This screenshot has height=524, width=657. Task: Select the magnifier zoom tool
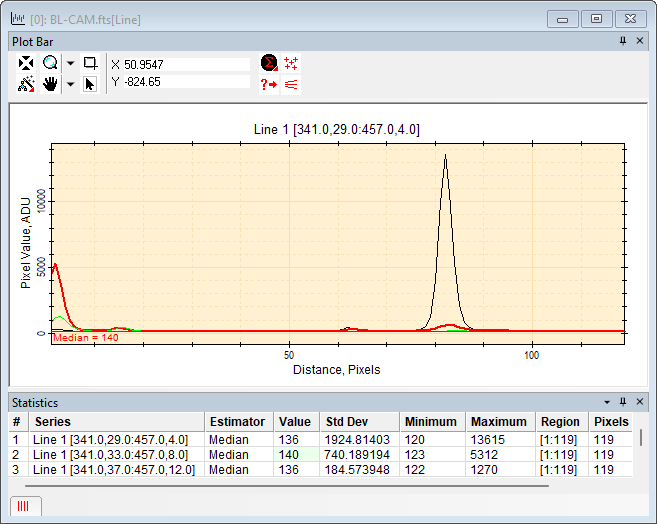[x=50, y=63]
